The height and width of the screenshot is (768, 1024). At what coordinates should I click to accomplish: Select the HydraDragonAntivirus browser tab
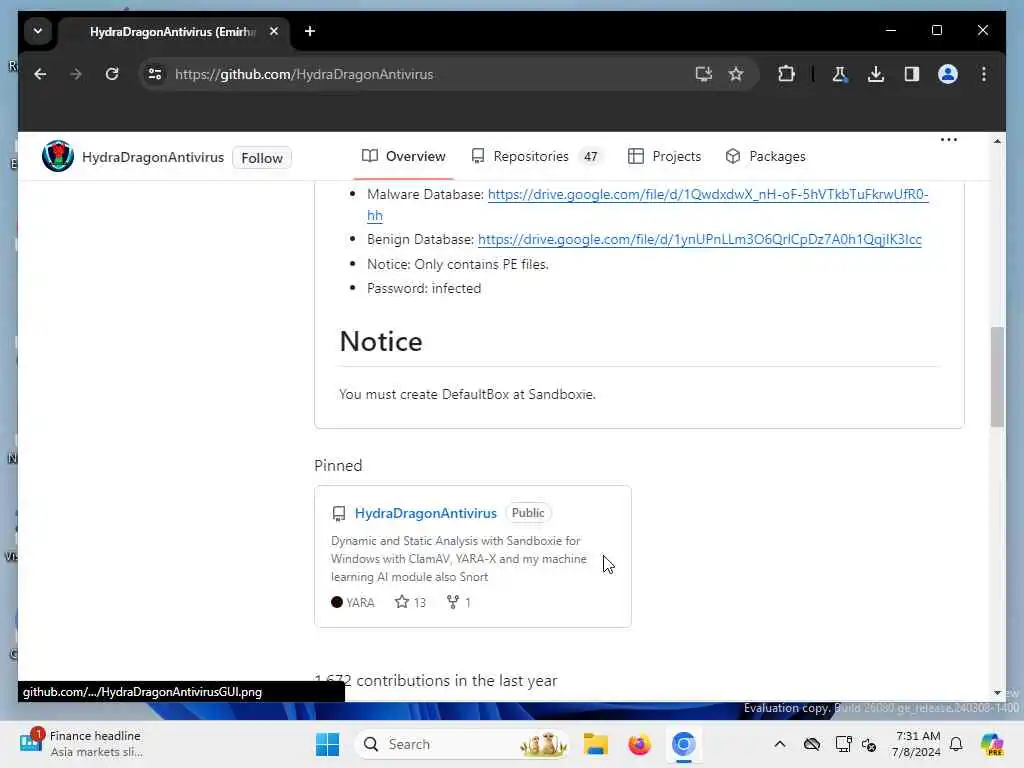[173, 31]
